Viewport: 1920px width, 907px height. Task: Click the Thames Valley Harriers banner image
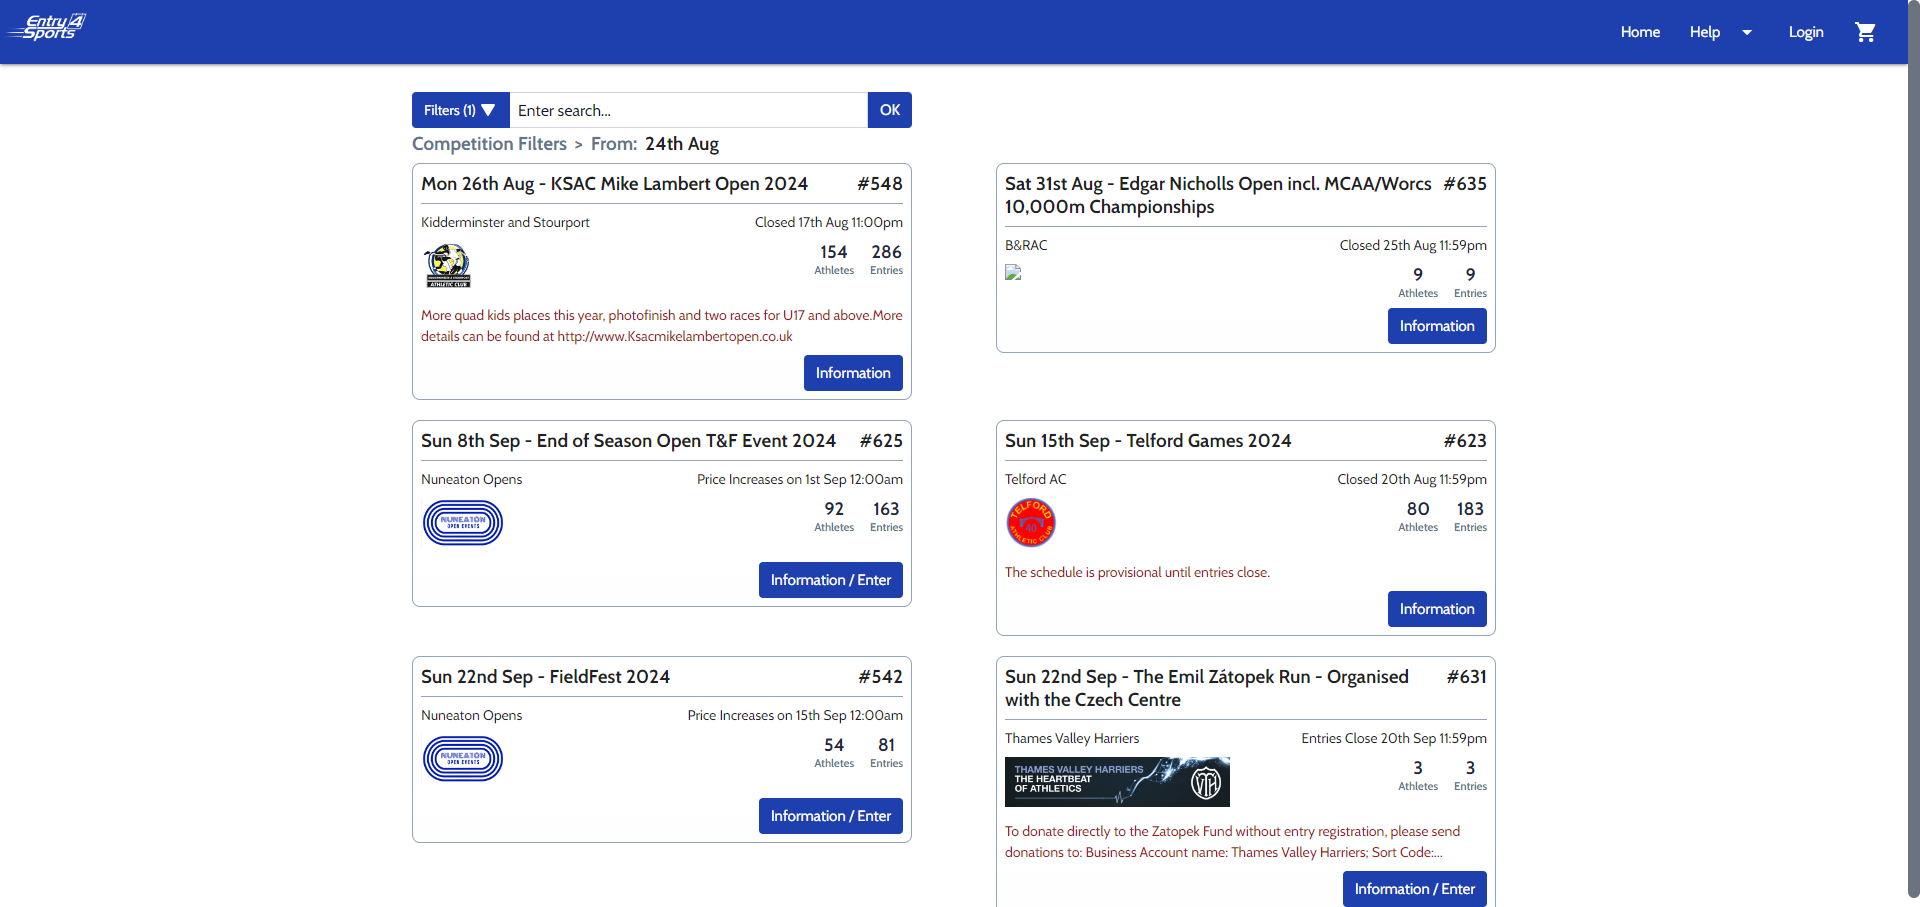(1117, 781)
